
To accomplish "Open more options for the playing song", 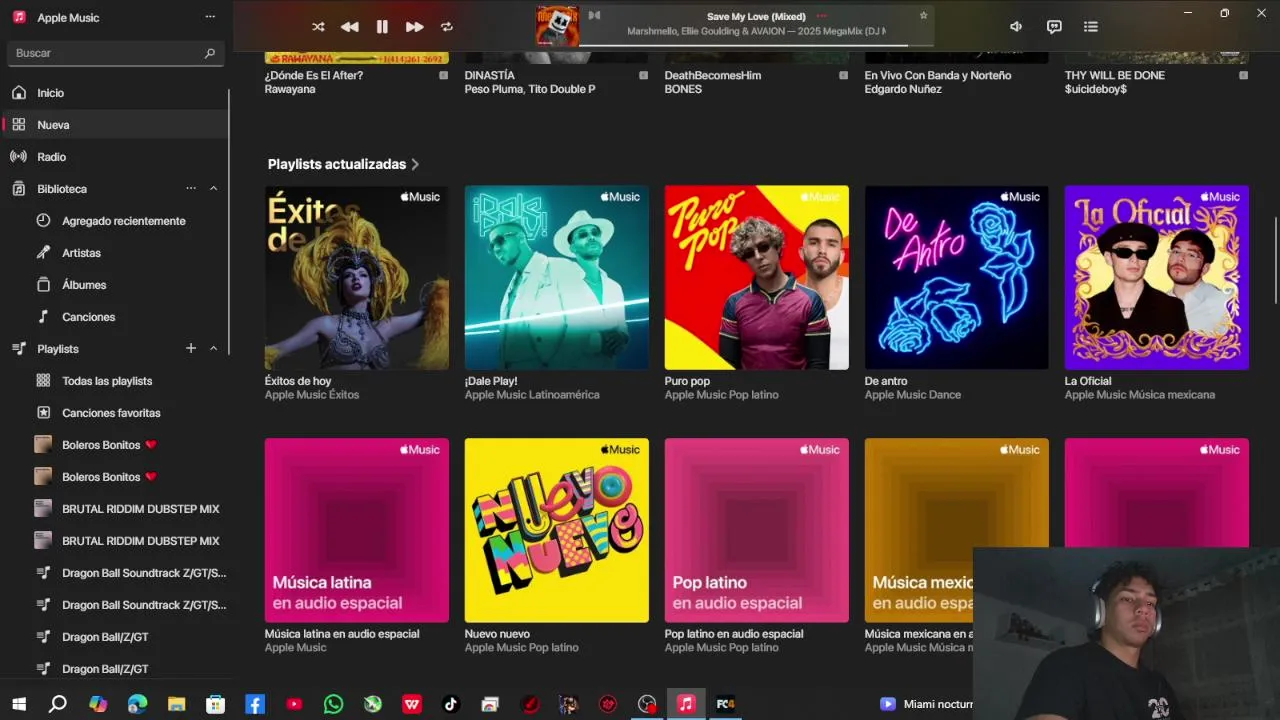I will point(822,16).
